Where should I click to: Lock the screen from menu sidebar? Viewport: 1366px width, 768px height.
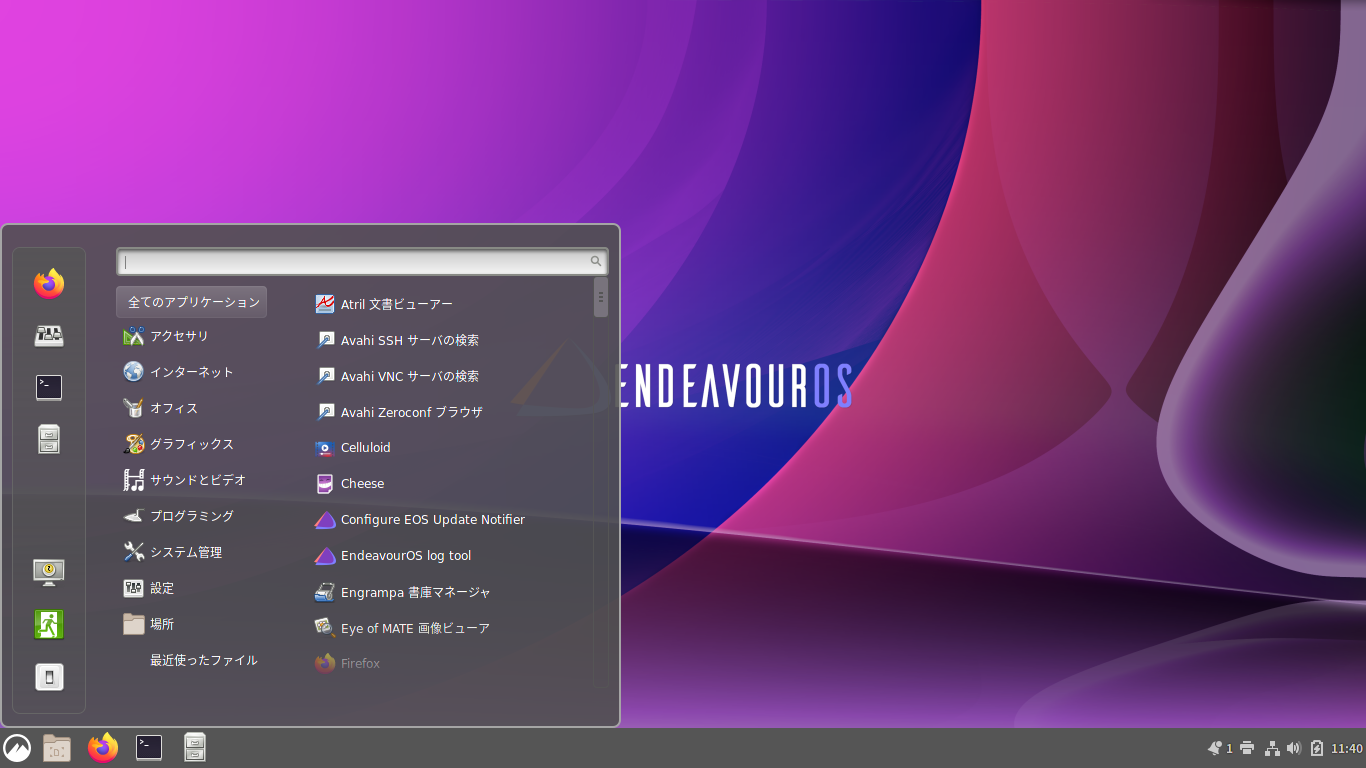(x=49, y=572)
